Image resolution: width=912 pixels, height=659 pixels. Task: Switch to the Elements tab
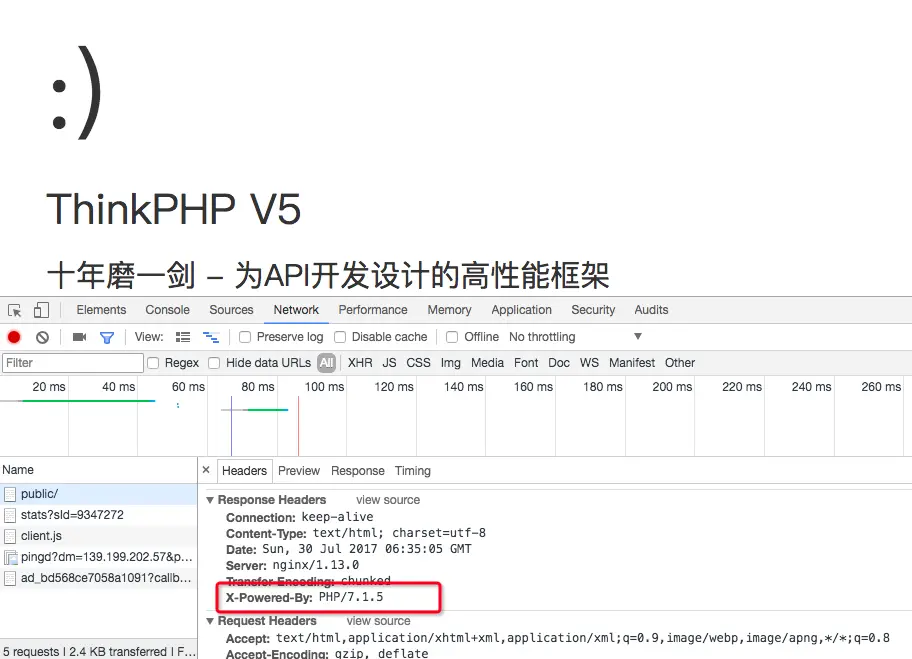point(101,310)
